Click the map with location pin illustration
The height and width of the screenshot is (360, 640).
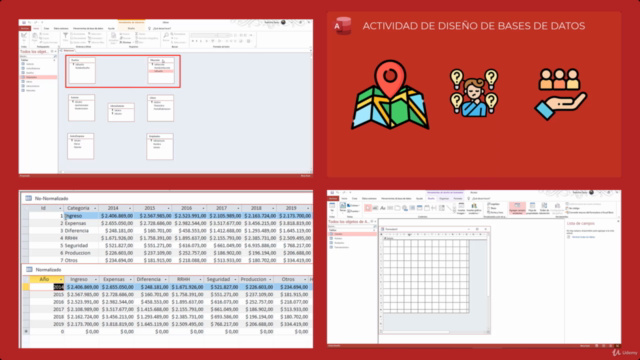click(390, 96)
